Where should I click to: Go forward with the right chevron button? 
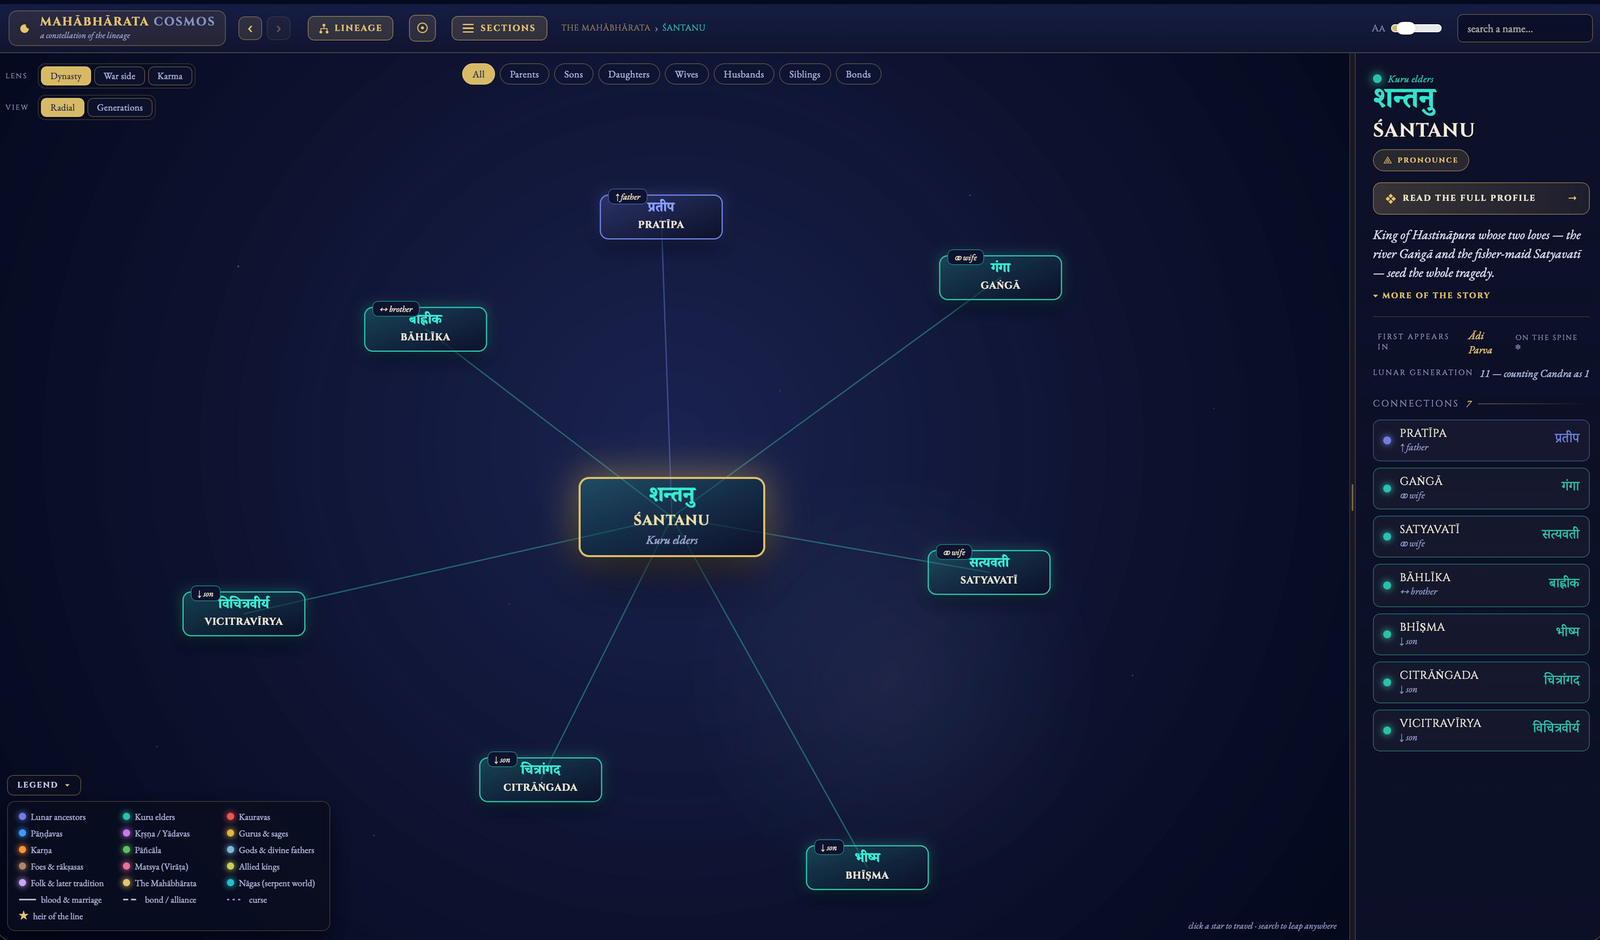[279, 29]
